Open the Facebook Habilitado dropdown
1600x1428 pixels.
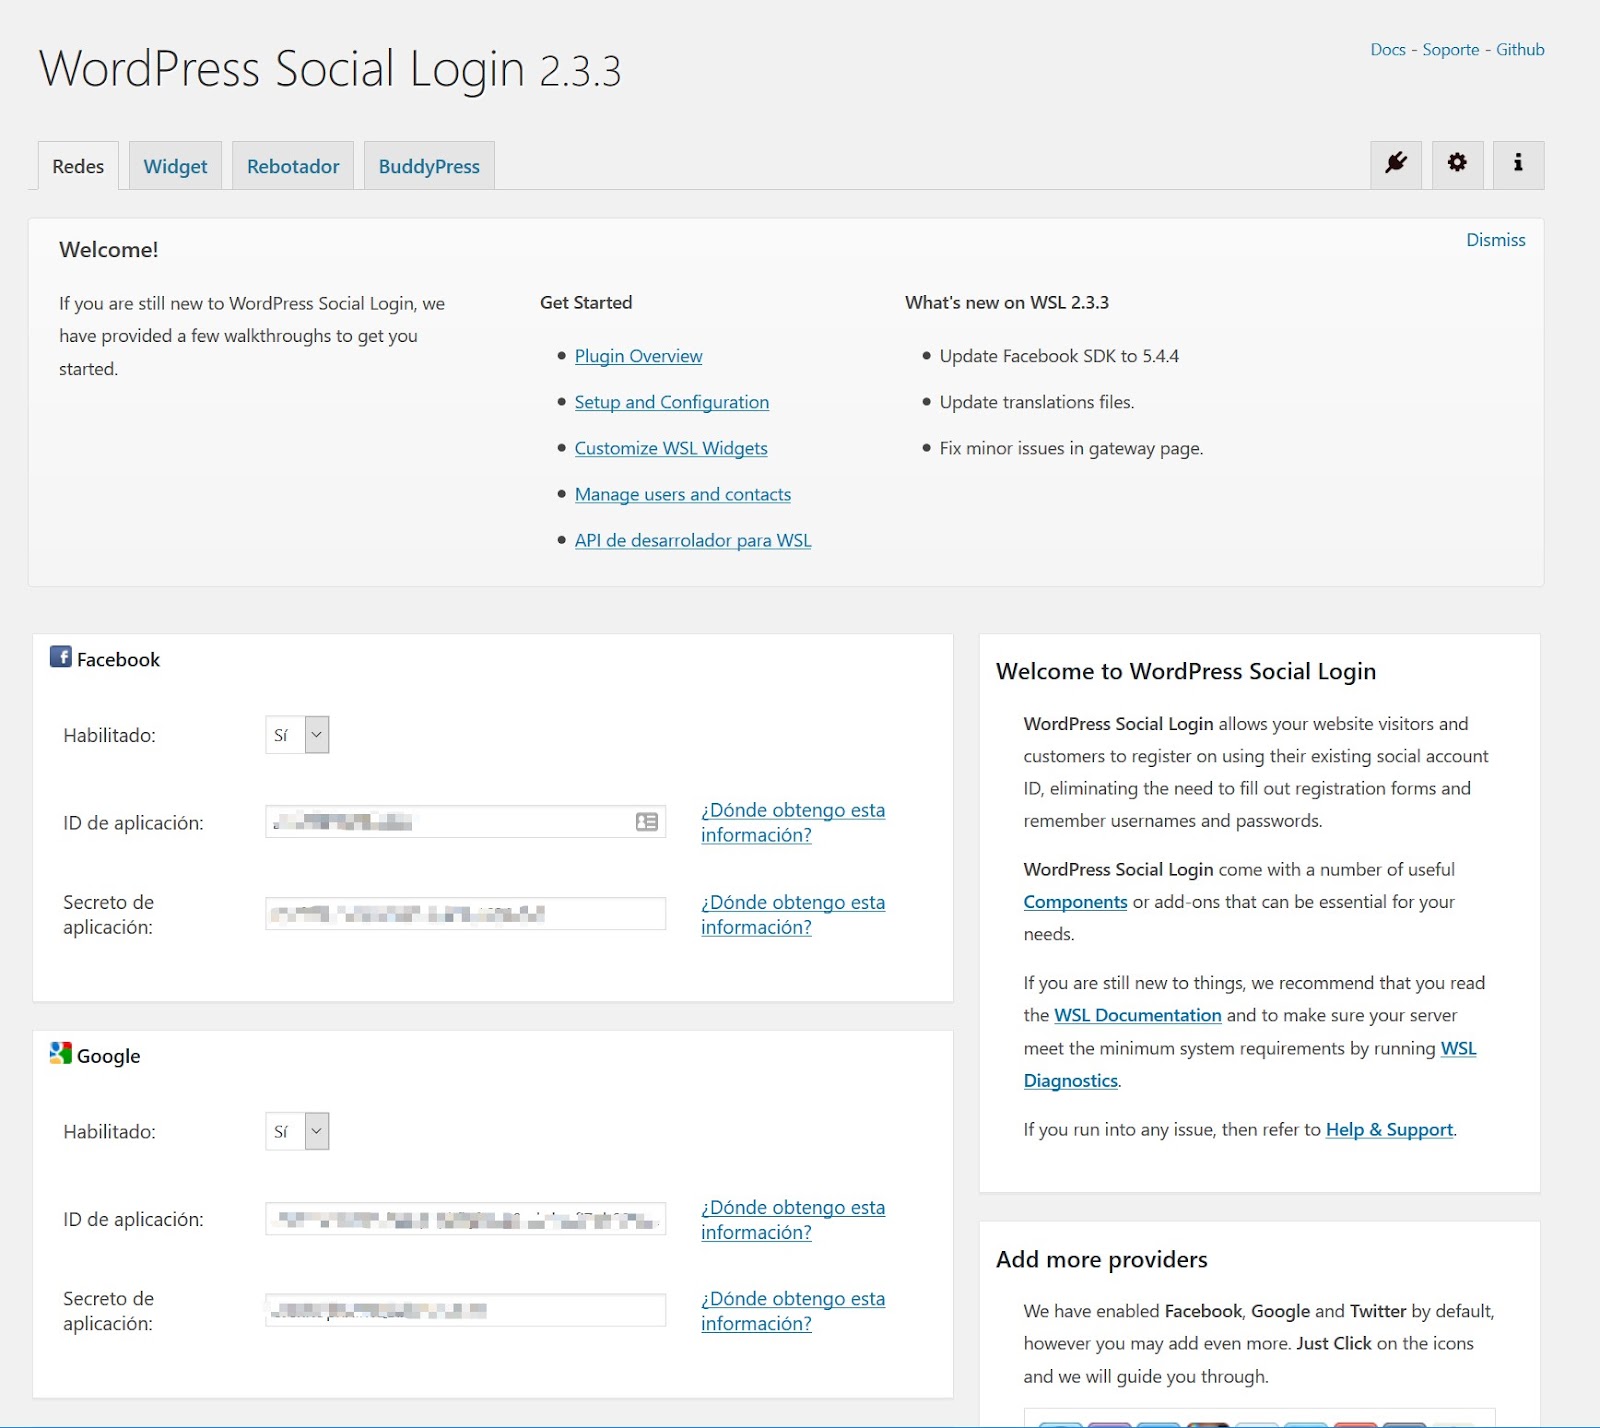tap(297, 735)
